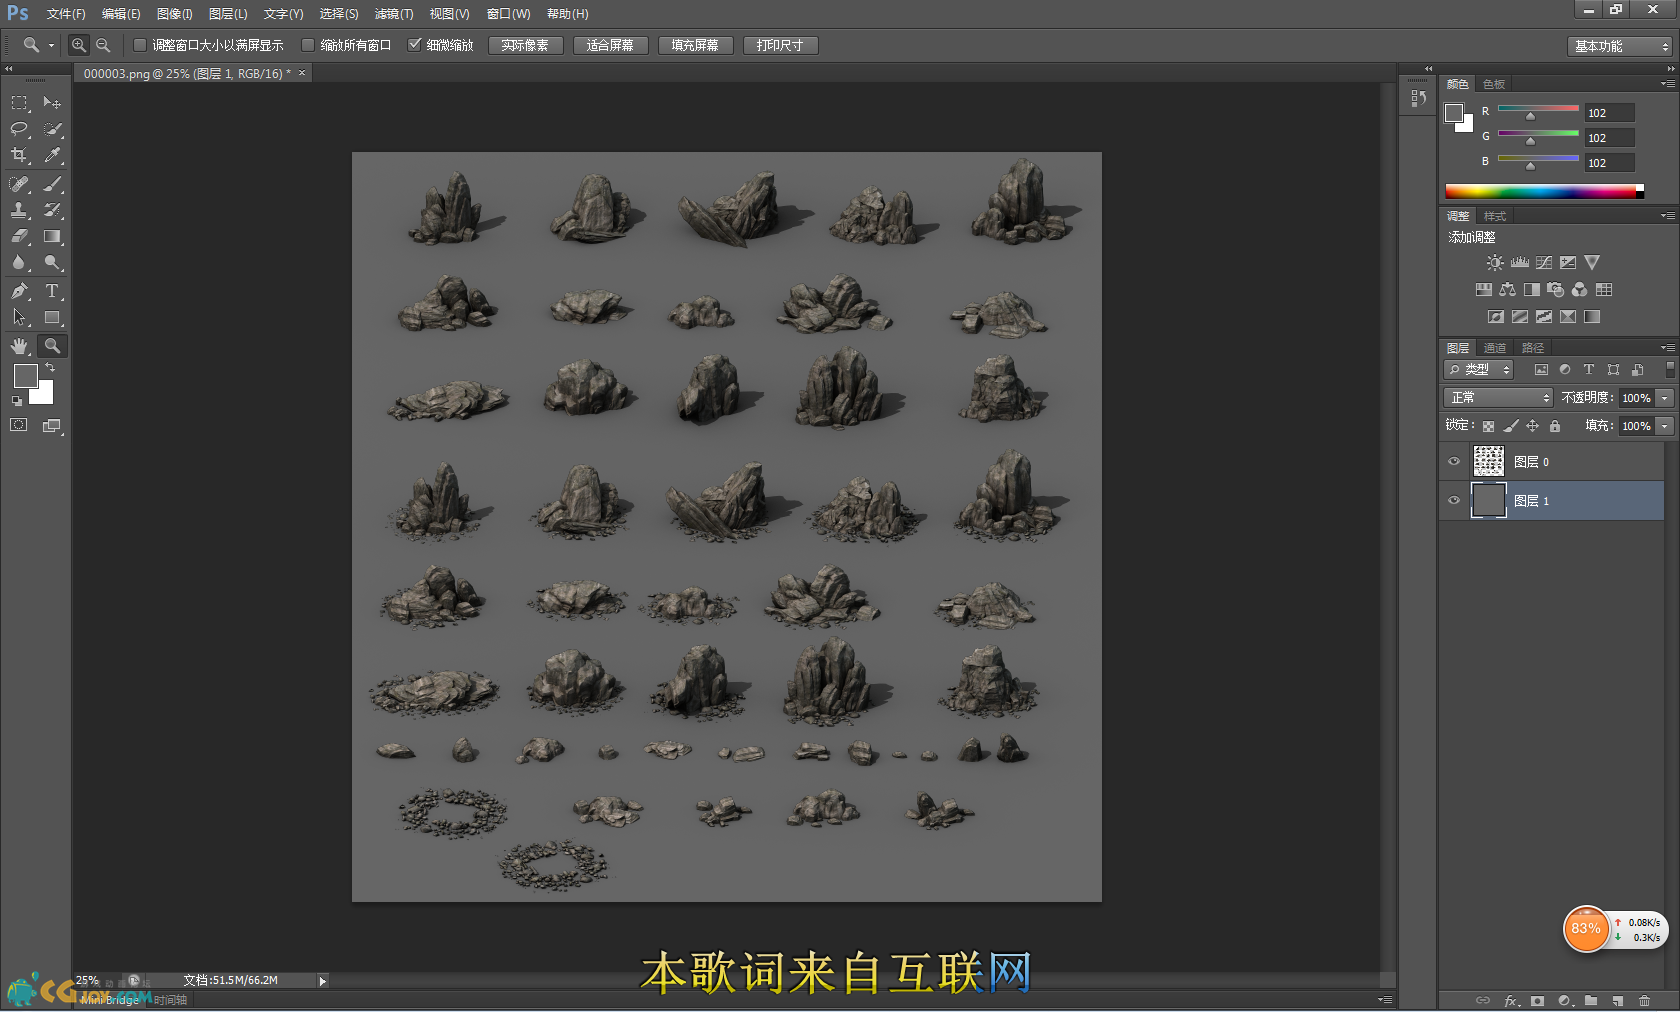1680x1012 pixels.
Task: Close the 000003.png document tab
Action: pos(302,73)
